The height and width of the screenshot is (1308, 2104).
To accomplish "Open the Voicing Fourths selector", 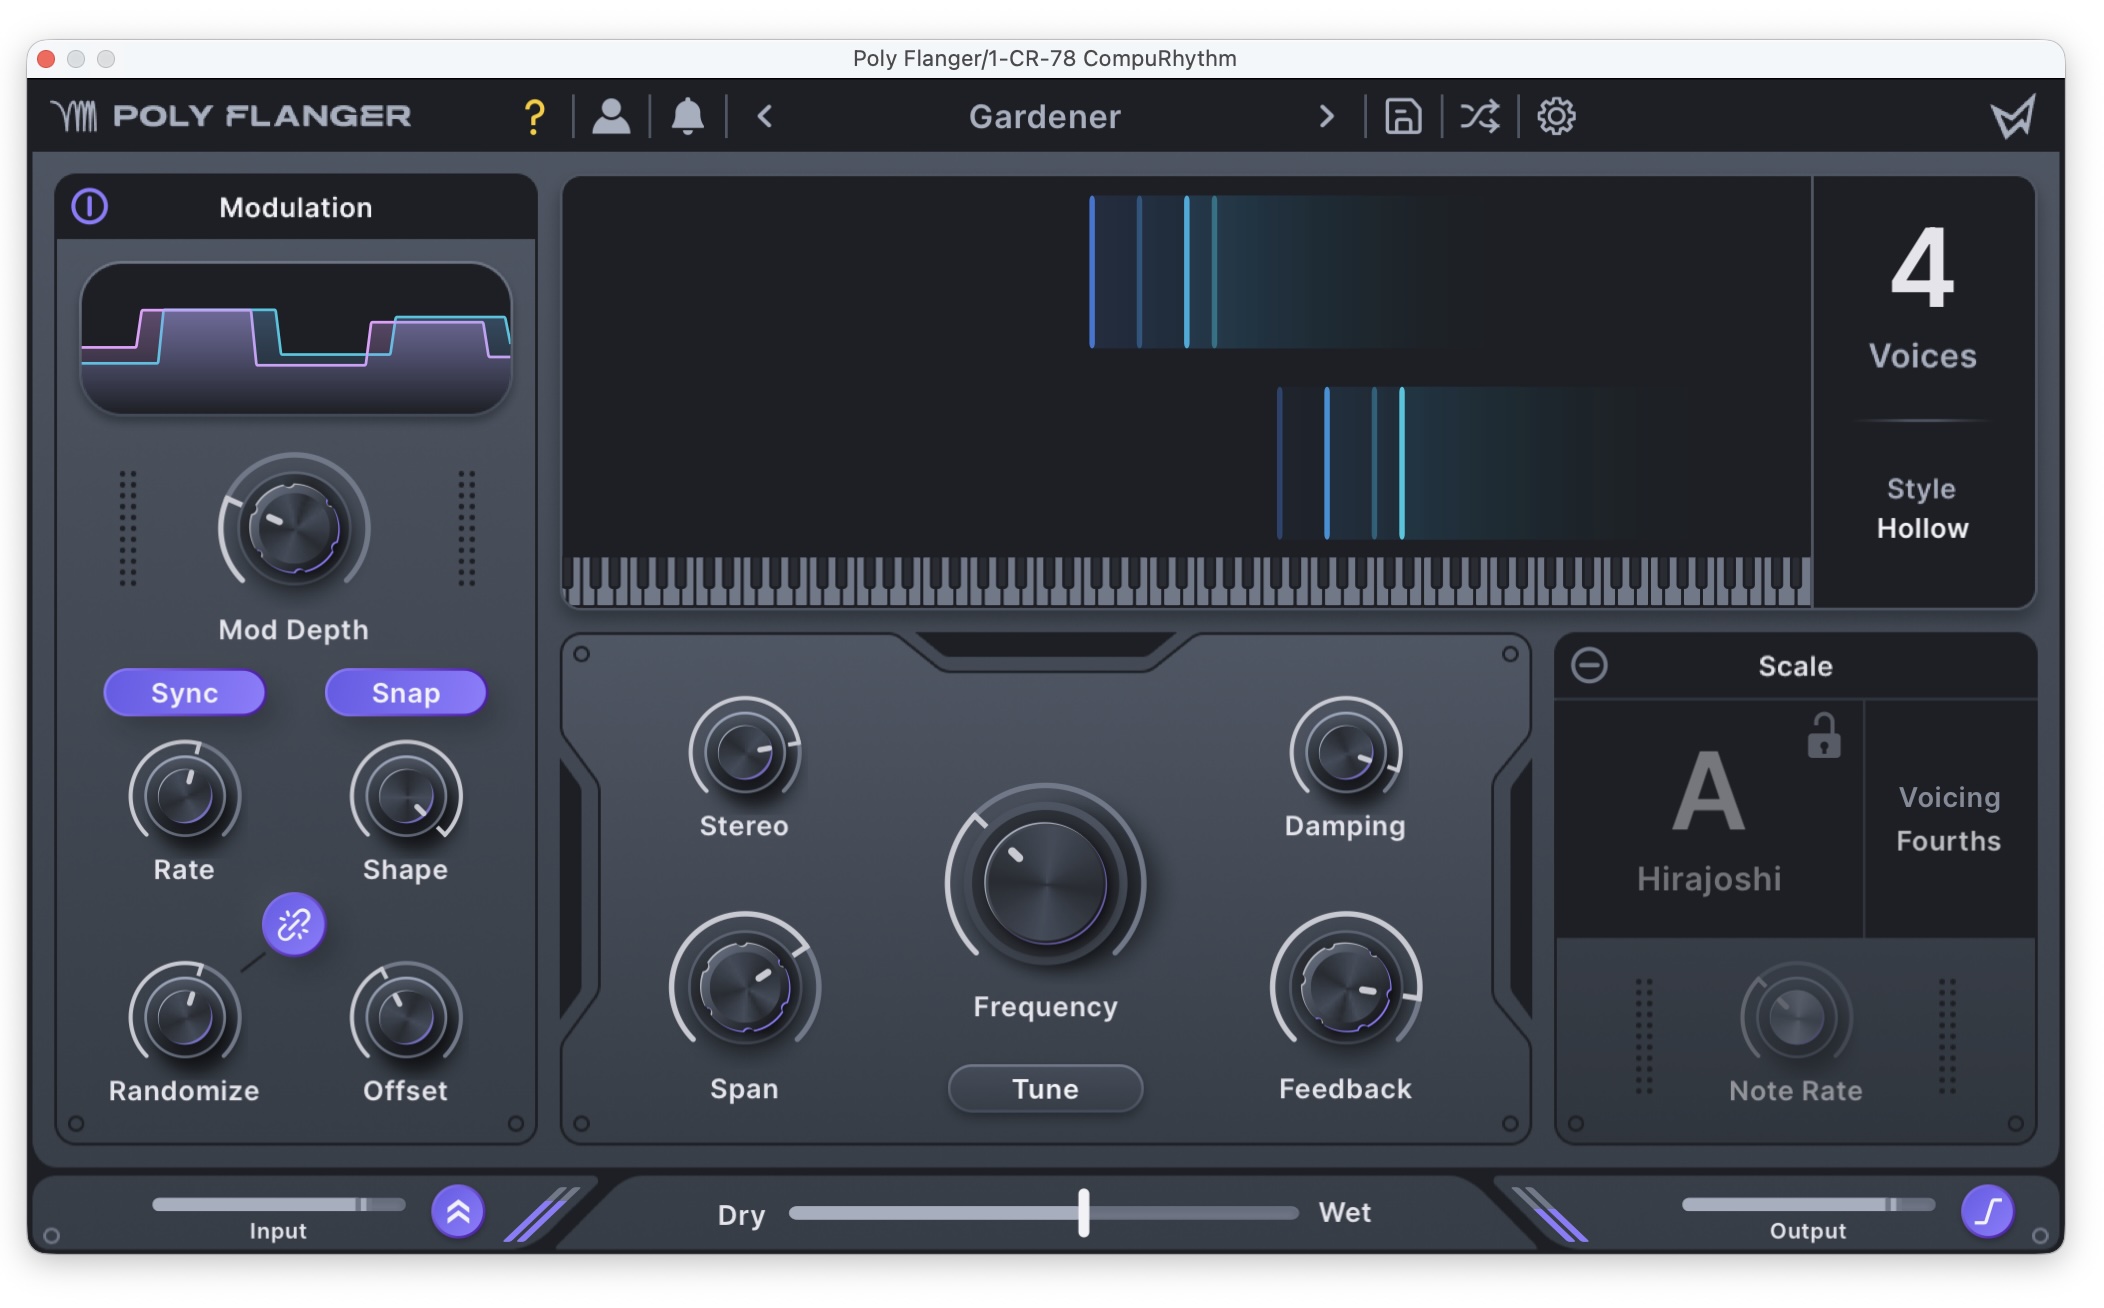I will [x=1948, y=819].
